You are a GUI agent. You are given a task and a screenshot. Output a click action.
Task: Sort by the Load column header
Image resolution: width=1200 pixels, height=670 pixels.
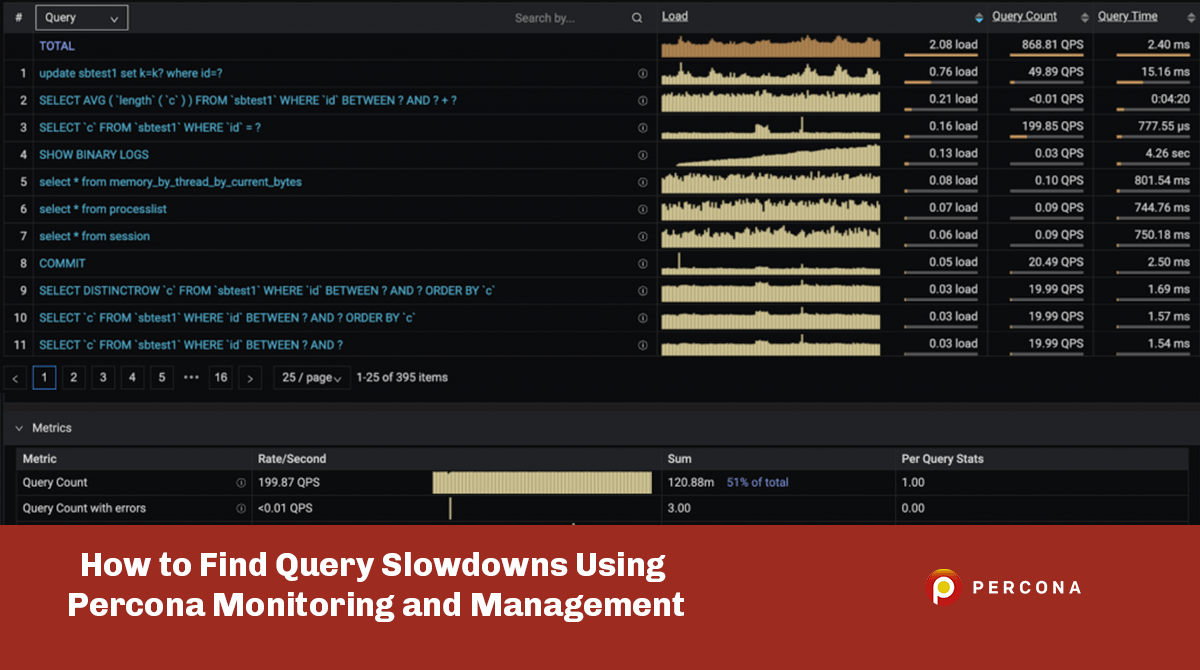(x=675, y=16)
